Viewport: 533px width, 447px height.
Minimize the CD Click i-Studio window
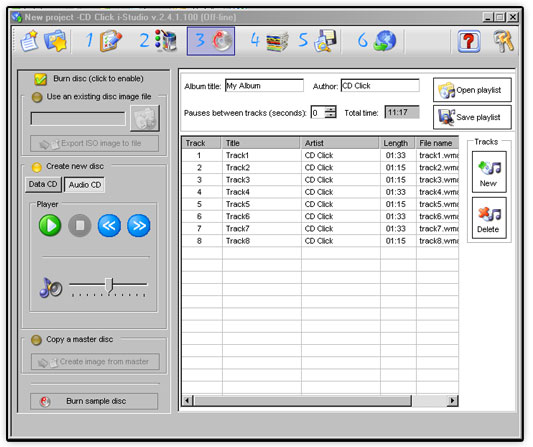coord(487,17)
